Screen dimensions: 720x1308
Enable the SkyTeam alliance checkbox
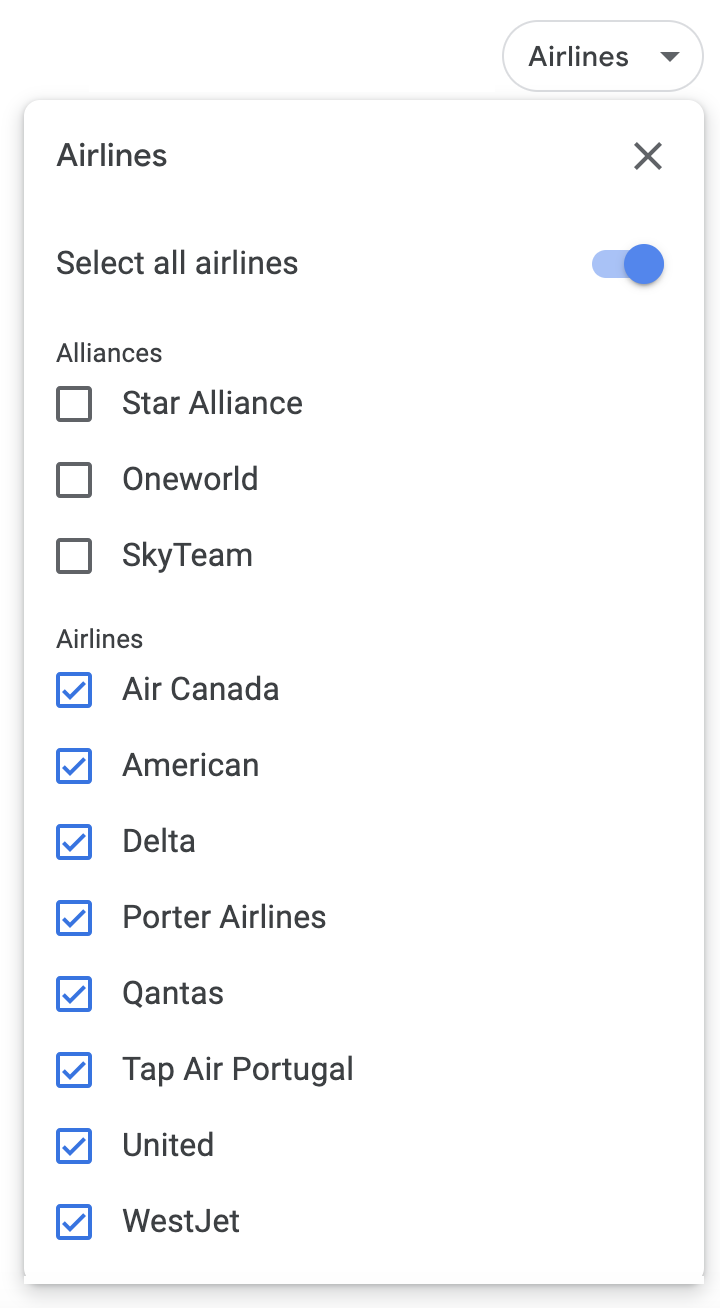point(74,556)
